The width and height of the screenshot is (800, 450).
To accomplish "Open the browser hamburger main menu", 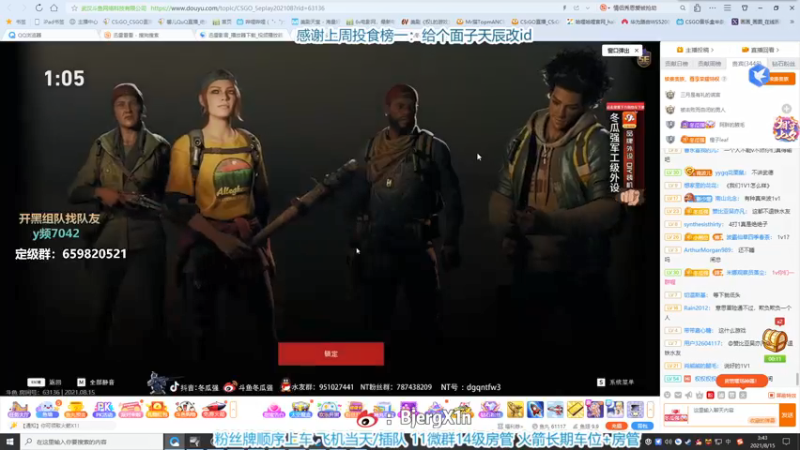I will point(728,8).
